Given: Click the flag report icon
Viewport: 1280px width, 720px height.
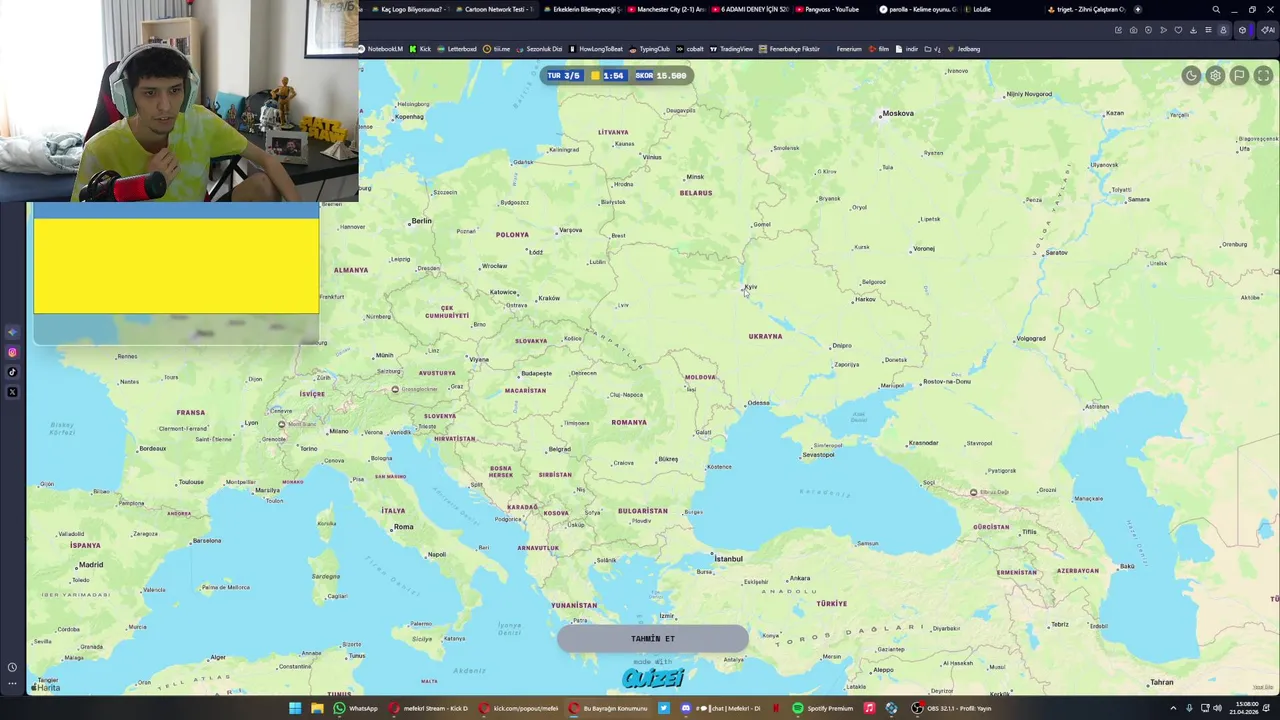Looking at the screenshot, I should pyautogui.click(x=1239, y=75).
